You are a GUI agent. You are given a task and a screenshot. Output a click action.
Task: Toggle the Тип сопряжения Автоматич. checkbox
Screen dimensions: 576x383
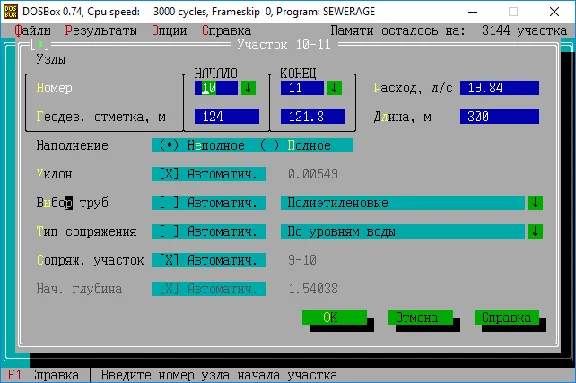[209, 232]
